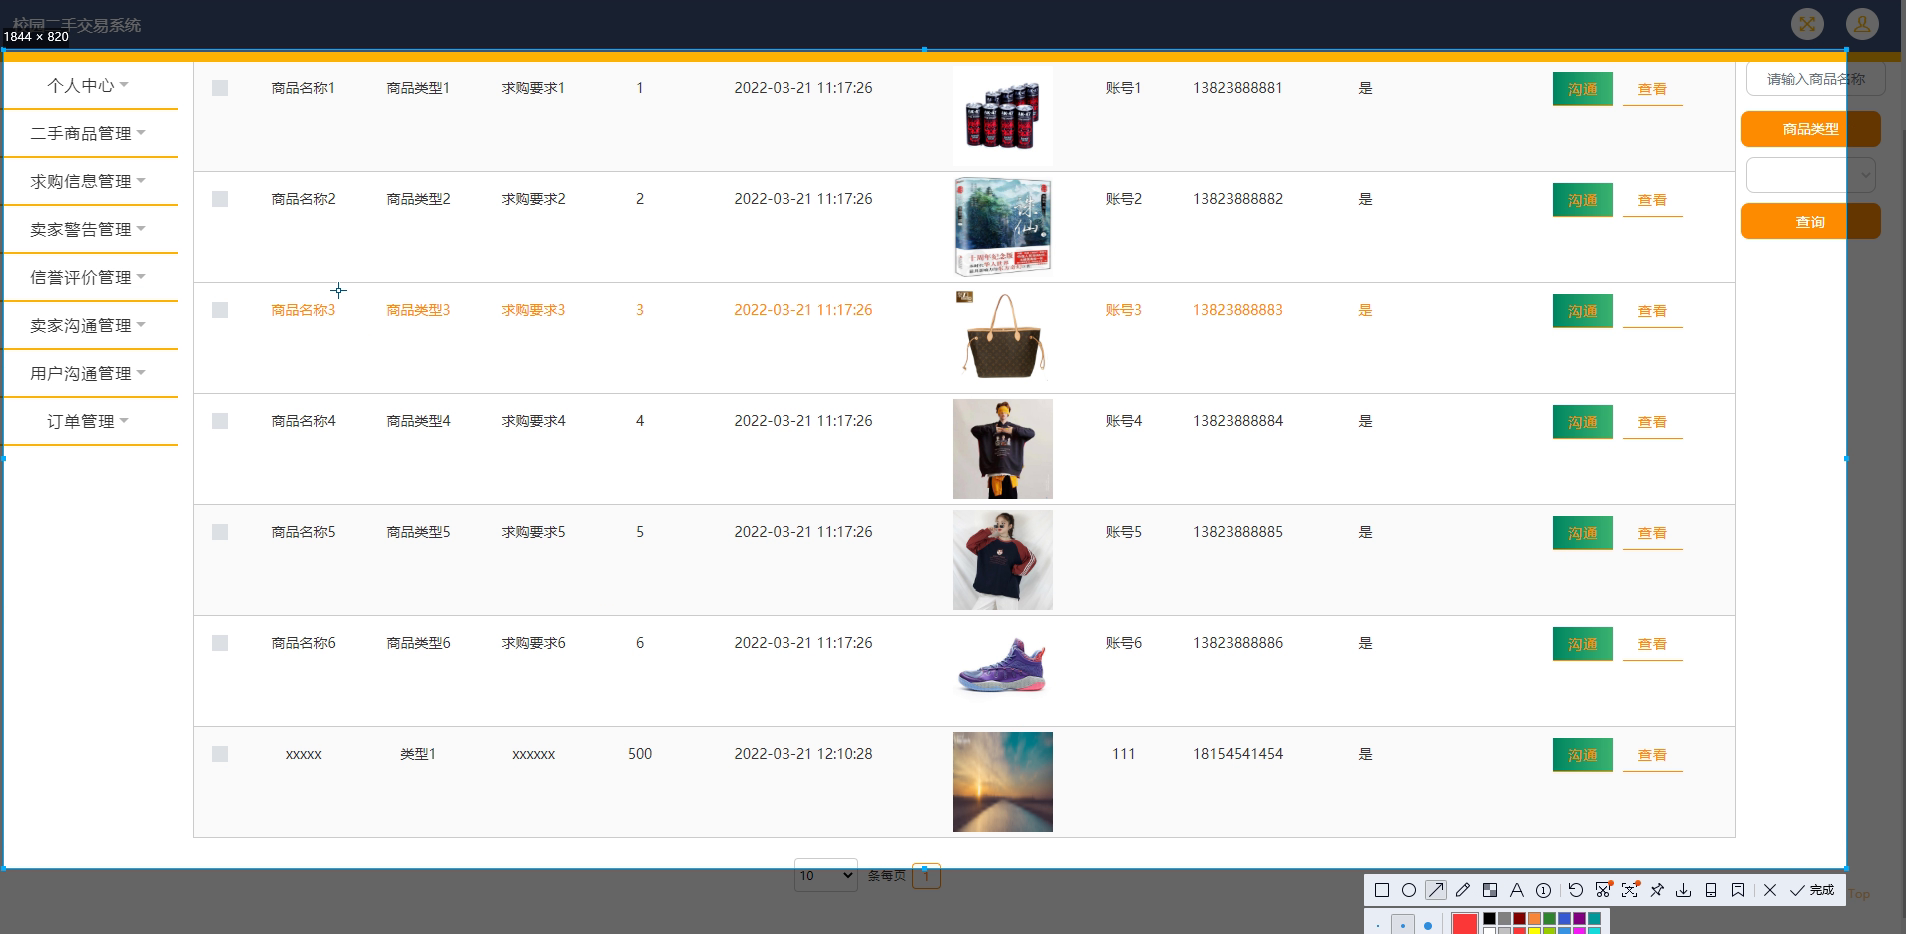The height and width of the screenshot is (934, 1906).
Task: Select the text annotation tool
Action: (1517, 890)
